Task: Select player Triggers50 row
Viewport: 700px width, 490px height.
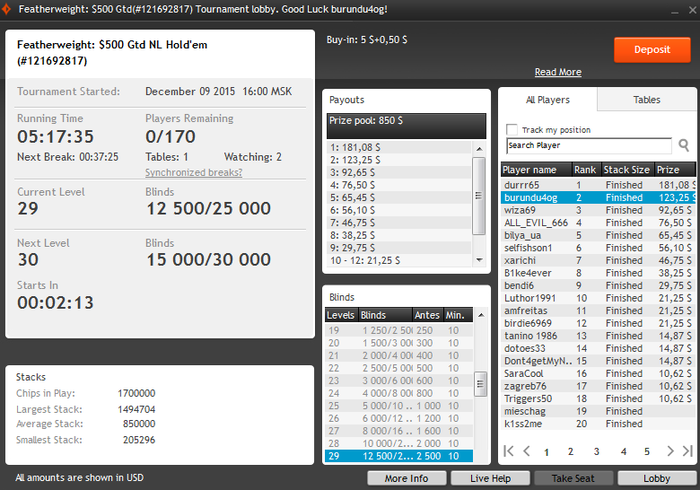Action: [x=598, y=399]
